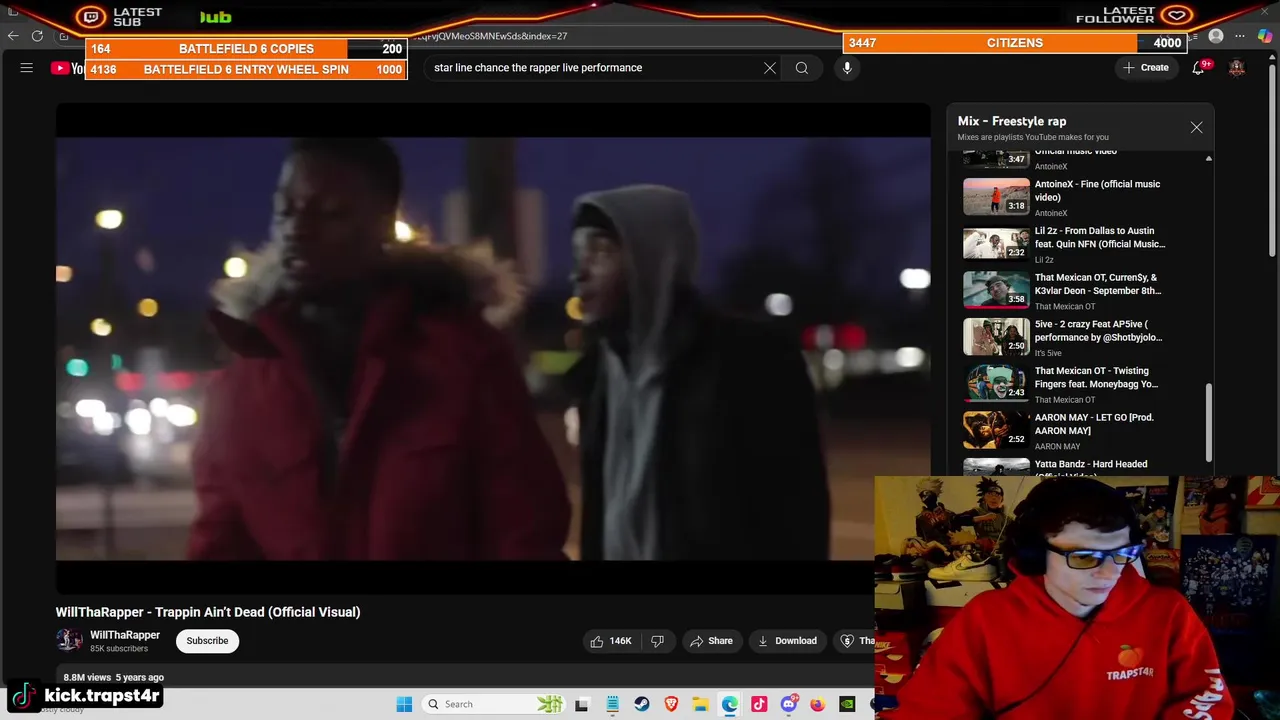The image size is (1280, 720).
Task: Launch Brave browser from the taskbar
Action: (x=671, y=704)
